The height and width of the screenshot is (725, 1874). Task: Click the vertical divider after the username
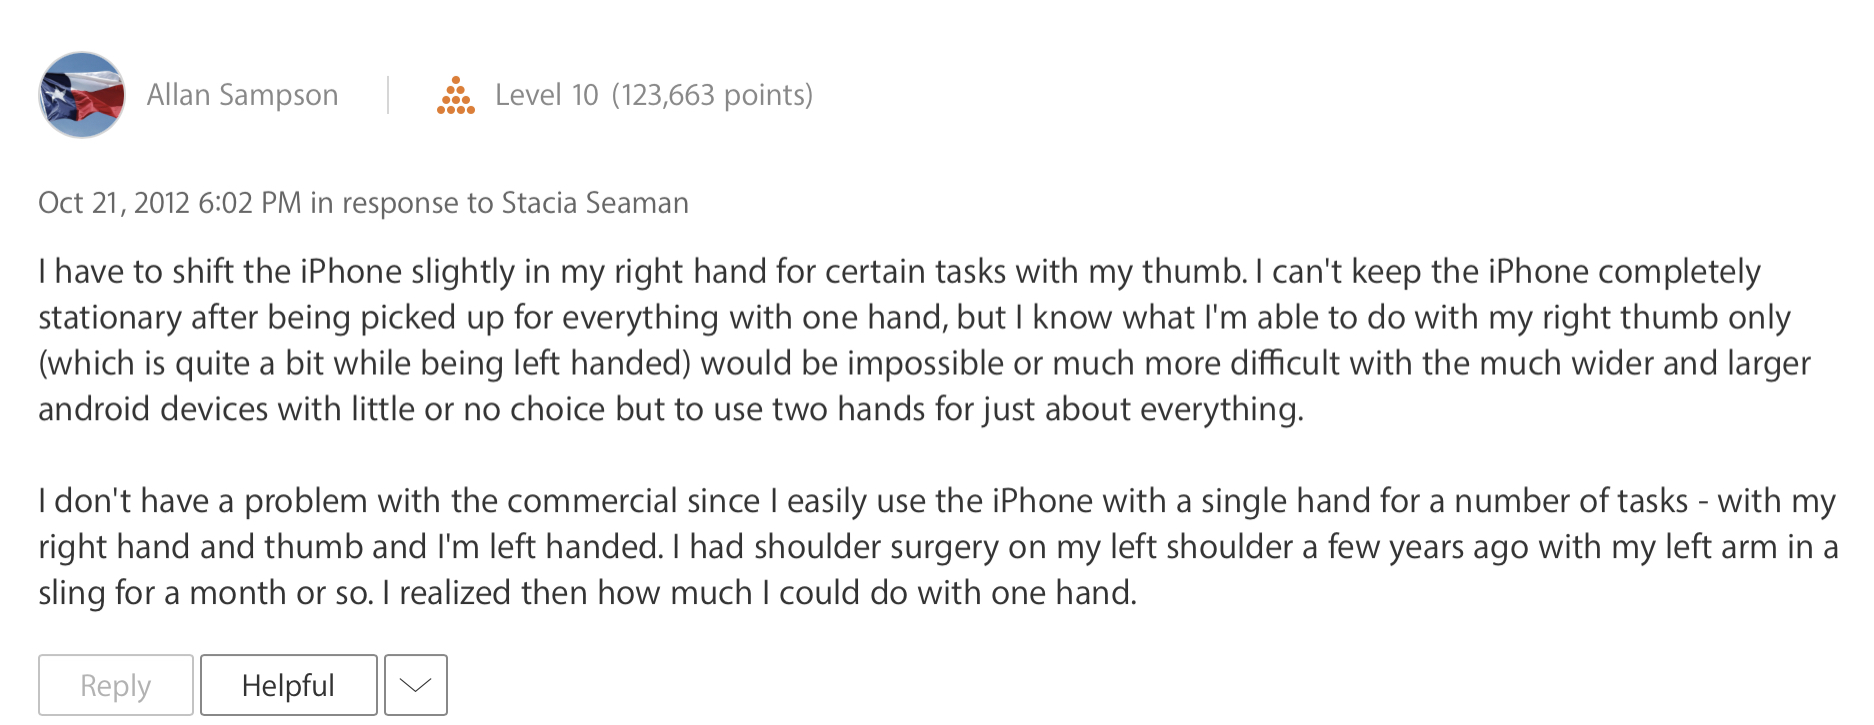tap(388, 95)
